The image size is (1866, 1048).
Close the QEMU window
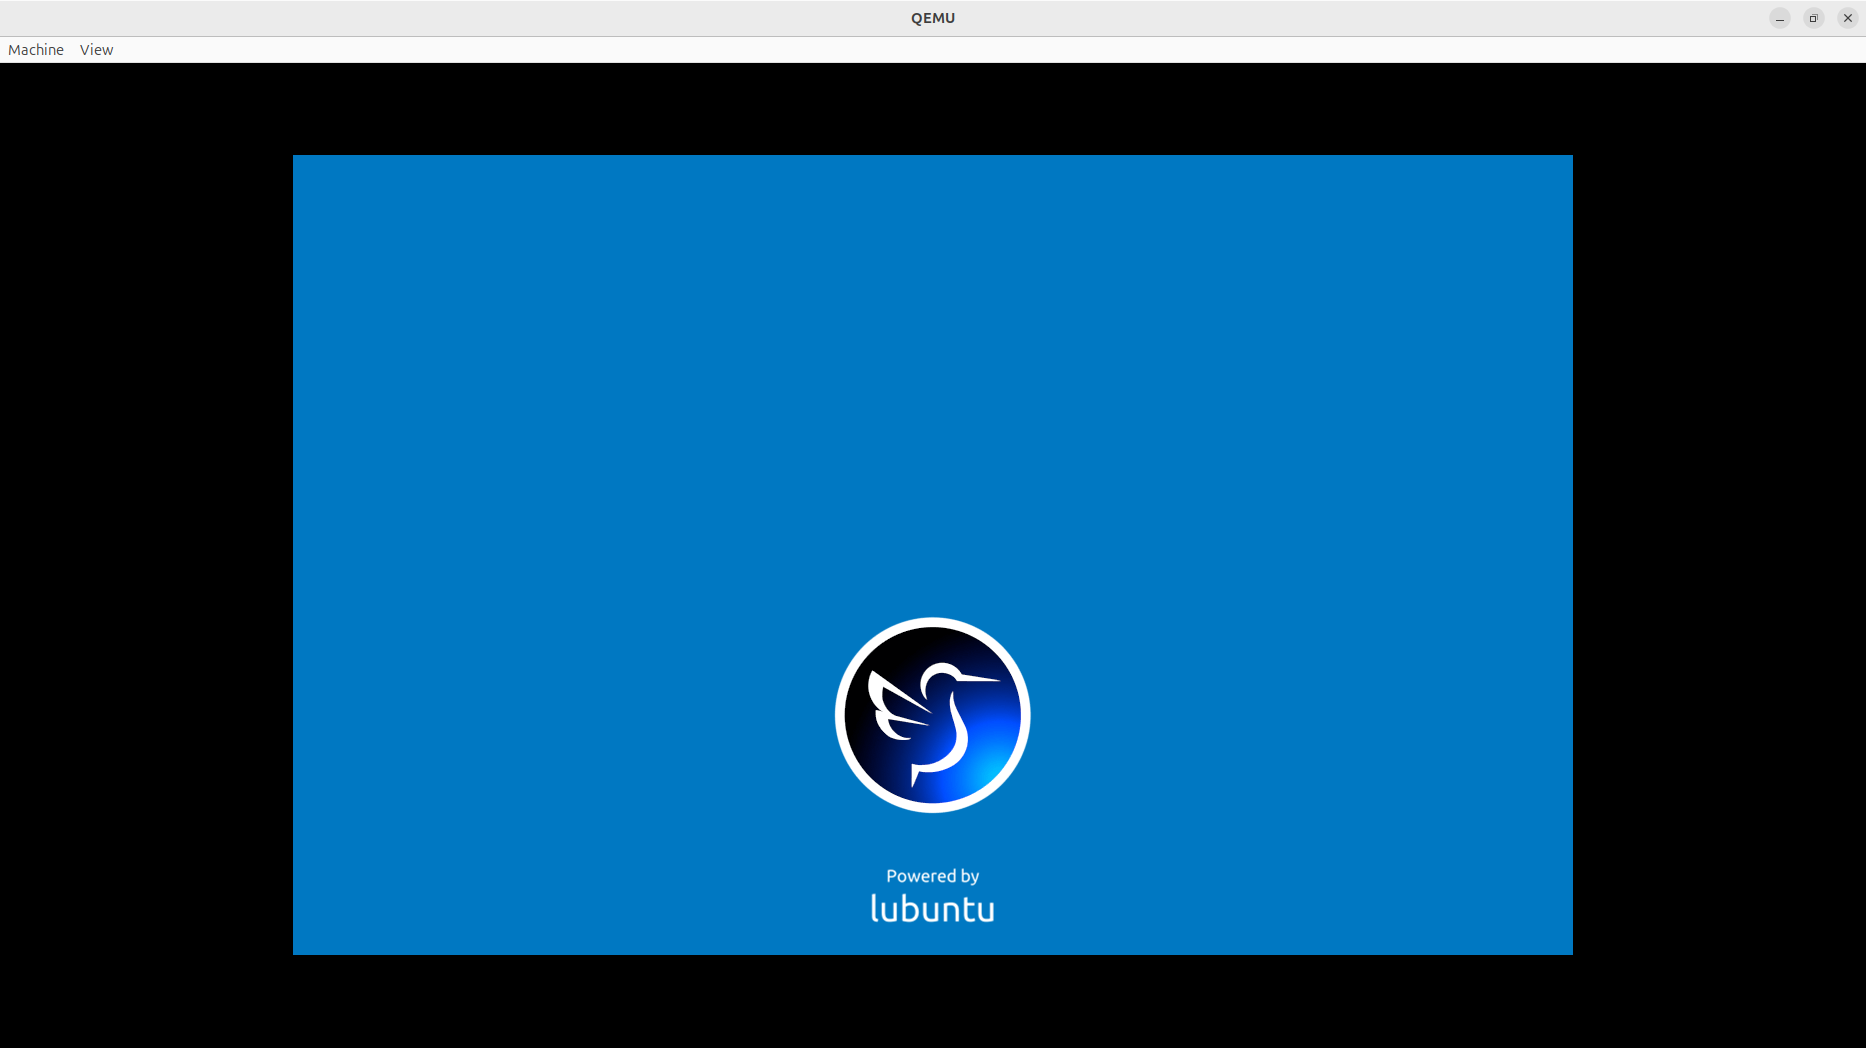click(x=1848, y=18)
